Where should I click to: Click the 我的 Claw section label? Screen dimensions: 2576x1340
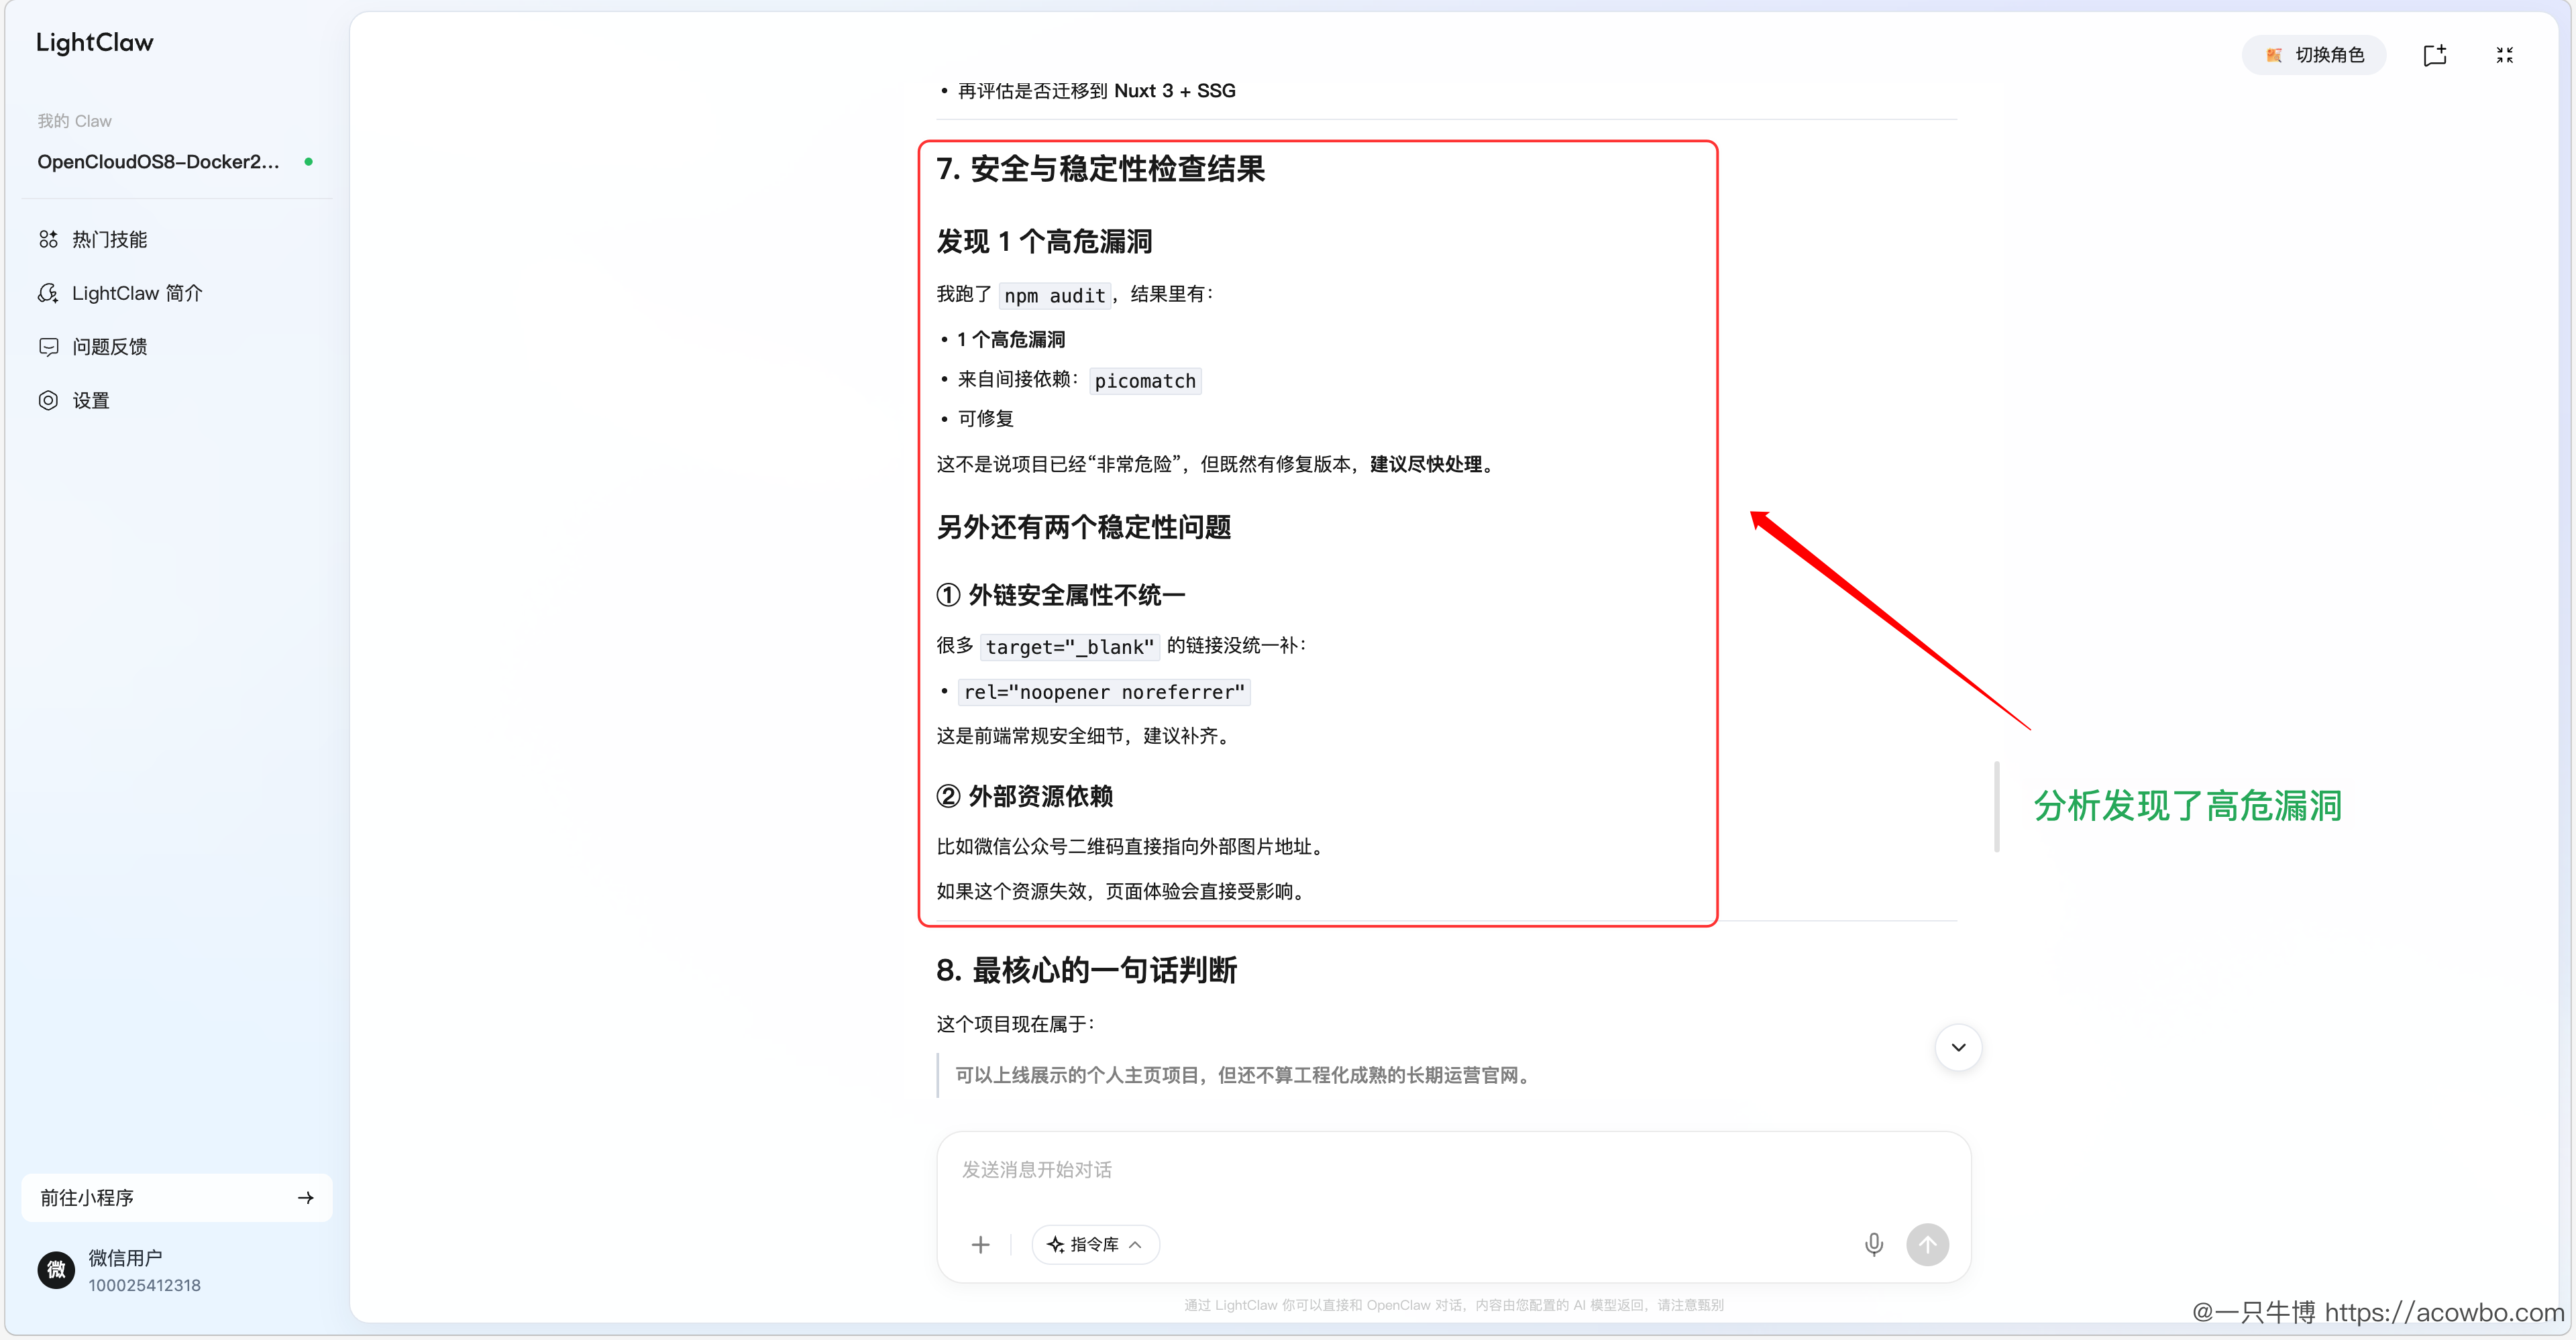[x=74, y=121]
